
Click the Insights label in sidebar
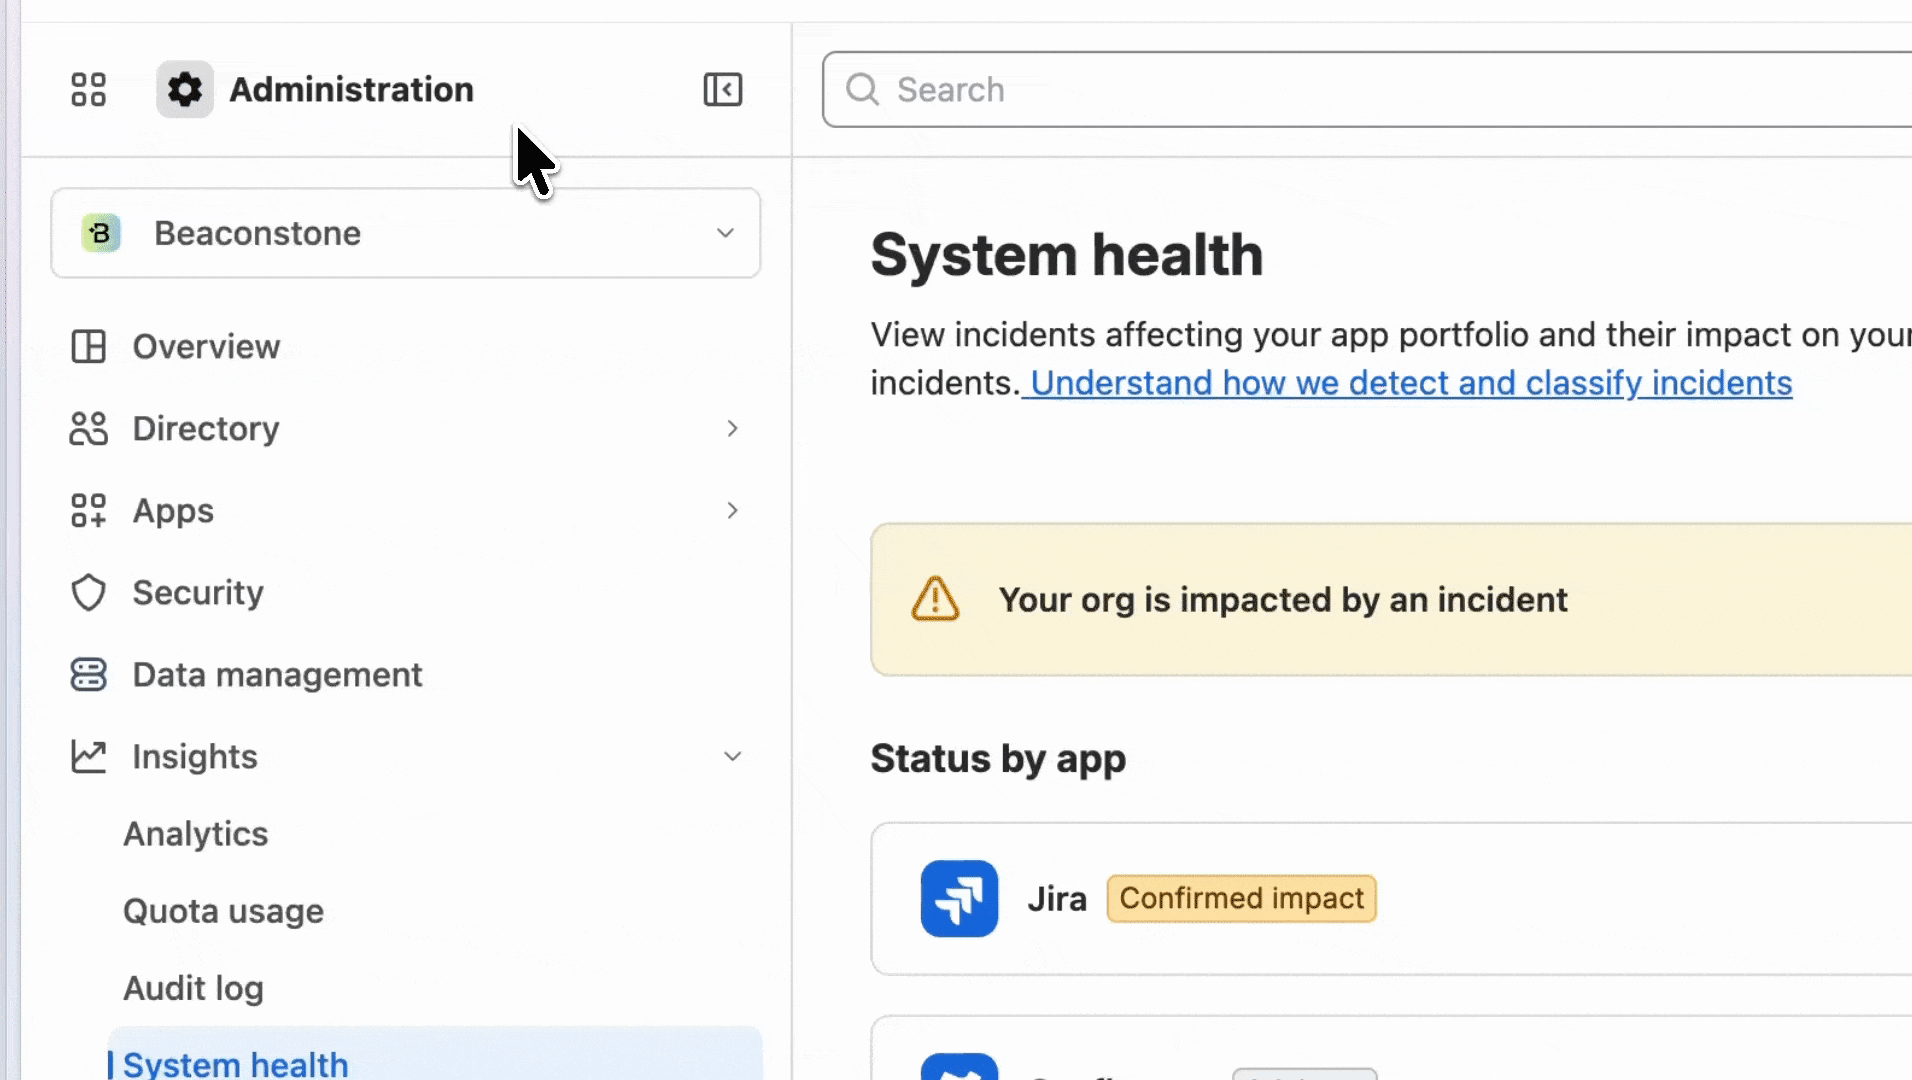(x=195, y=757)
